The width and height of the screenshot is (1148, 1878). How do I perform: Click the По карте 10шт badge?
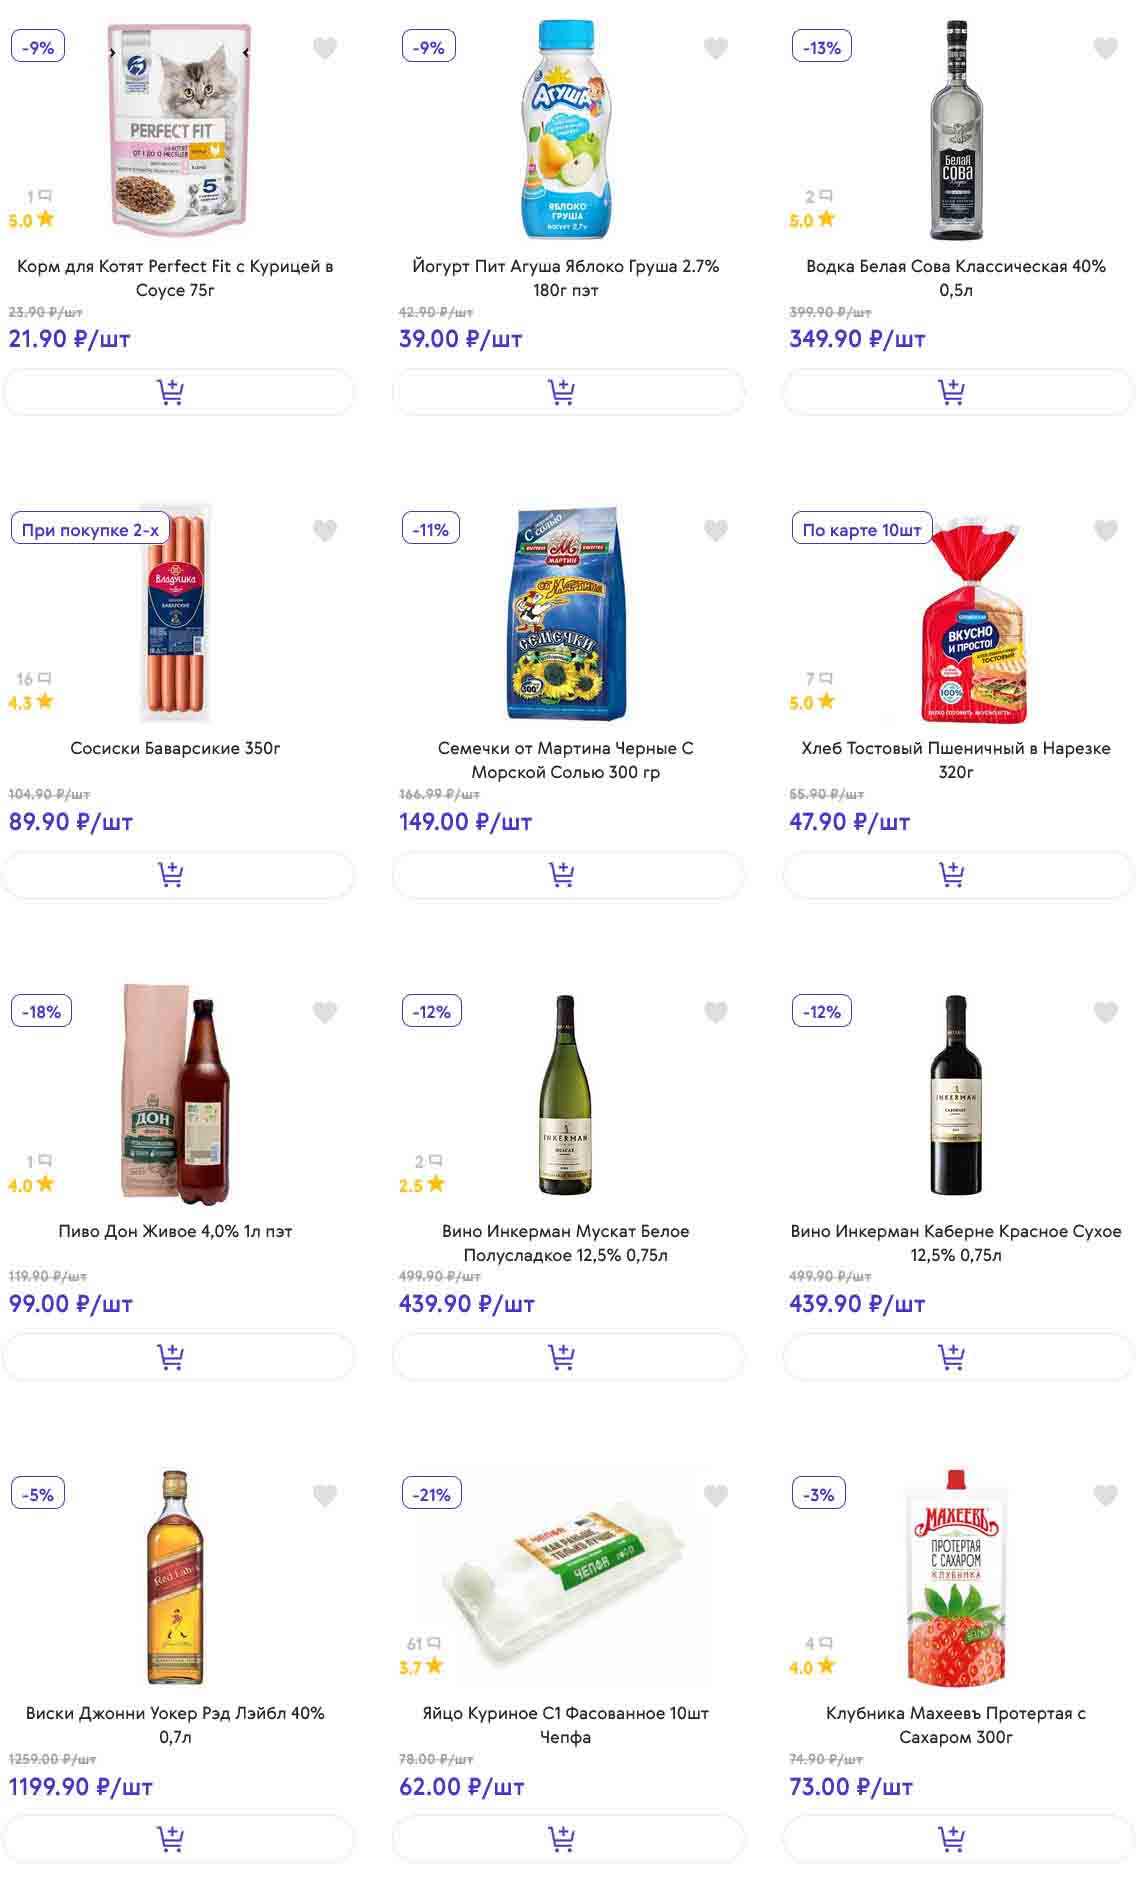pos(861,530)
